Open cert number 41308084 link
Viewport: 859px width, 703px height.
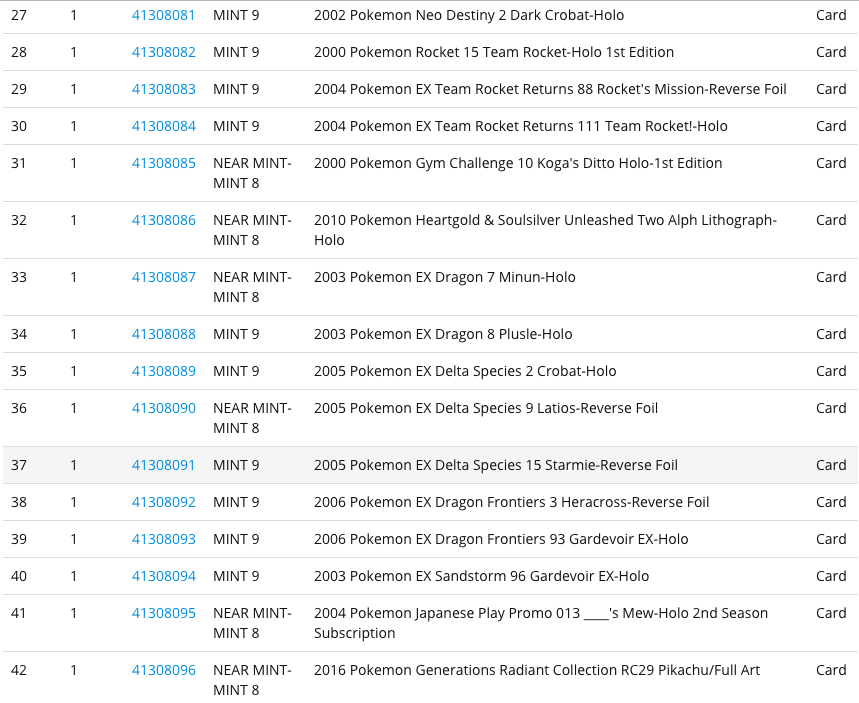click(x=163, y=127)
